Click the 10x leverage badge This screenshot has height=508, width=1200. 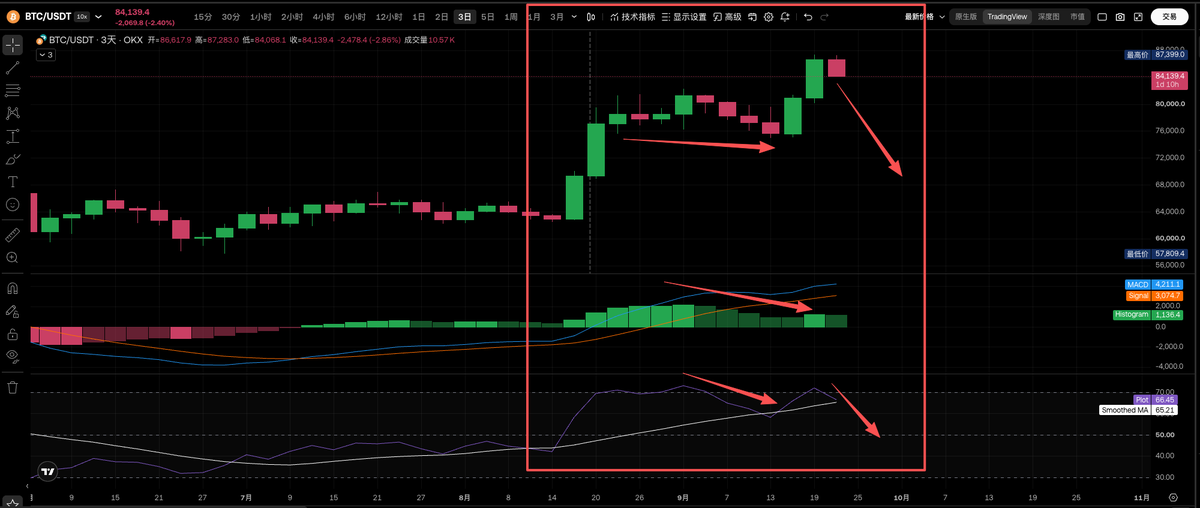81,17
